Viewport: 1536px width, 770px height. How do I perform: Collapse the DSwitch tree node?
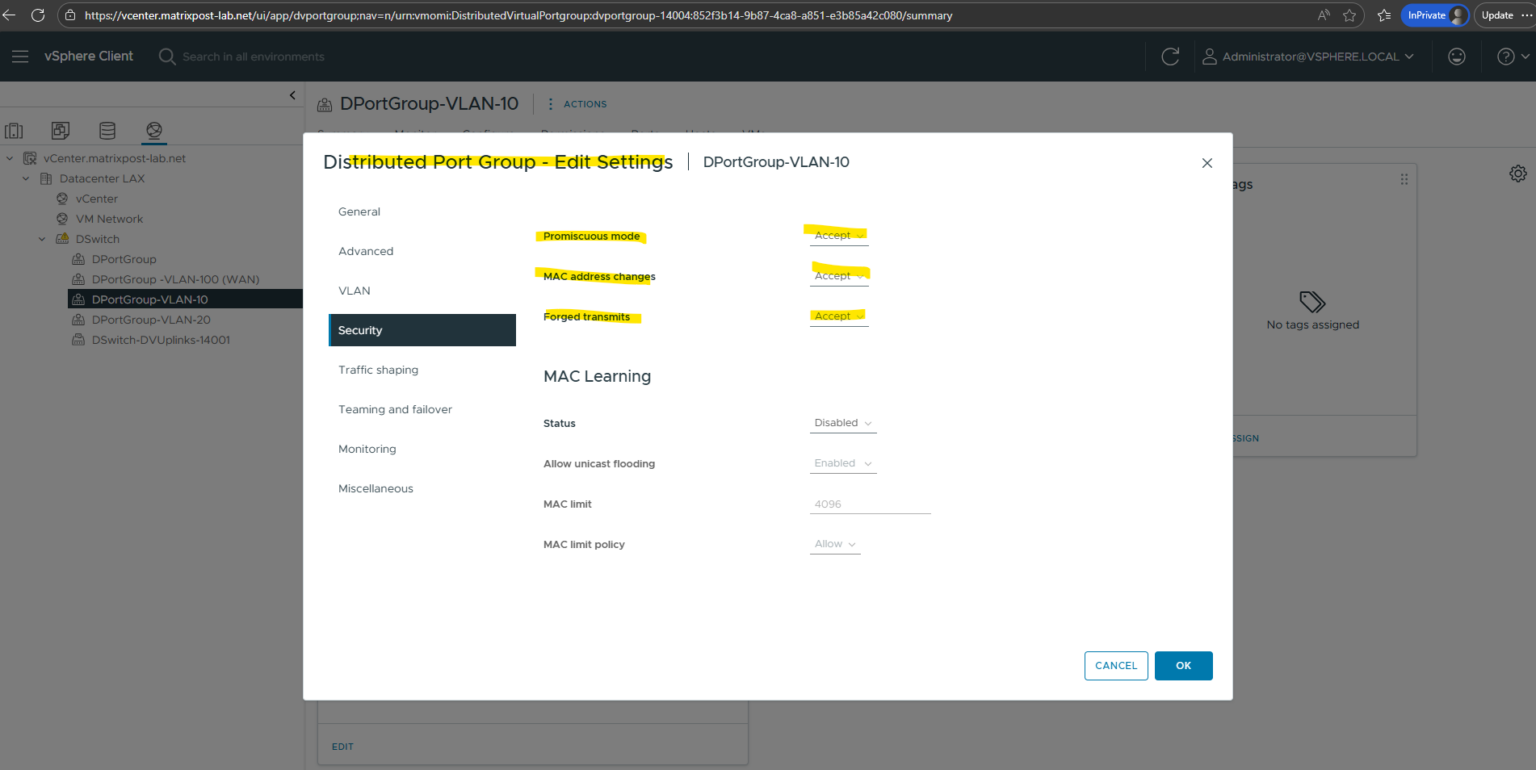tap(42, 239)
